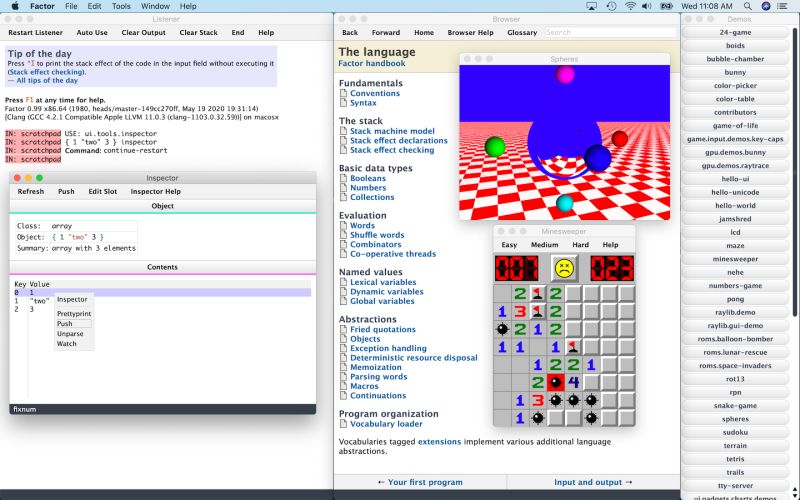800x500 pixels.
Task: Open the Apple menu
Action: [15, 6]
